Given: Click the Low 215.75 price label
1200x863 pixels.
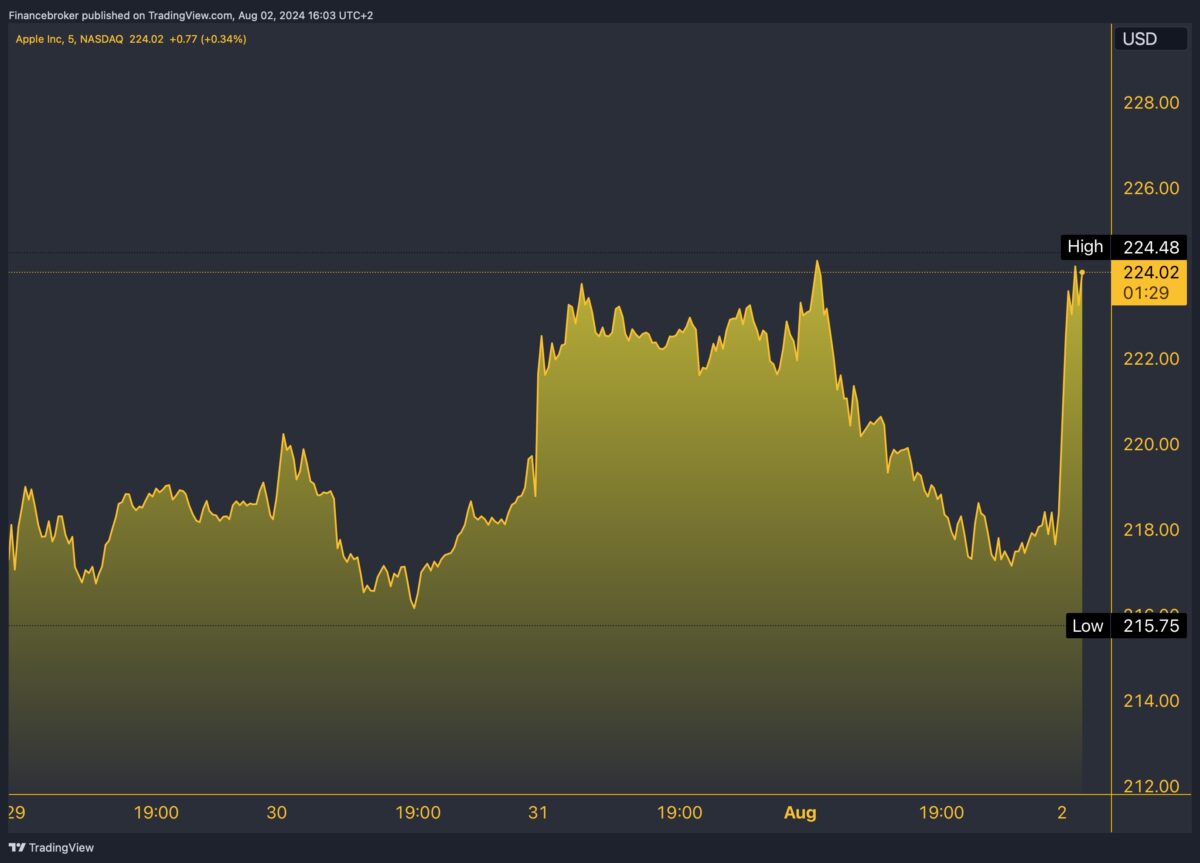Looking at the screenshot, I should (x=1126, y=626).
